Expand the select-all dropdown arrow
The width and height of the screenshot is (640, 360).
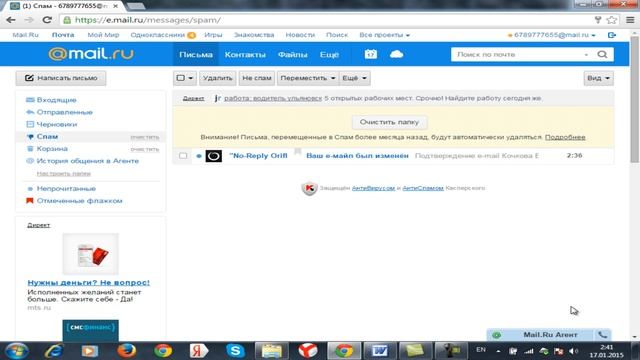pos(191,78)
